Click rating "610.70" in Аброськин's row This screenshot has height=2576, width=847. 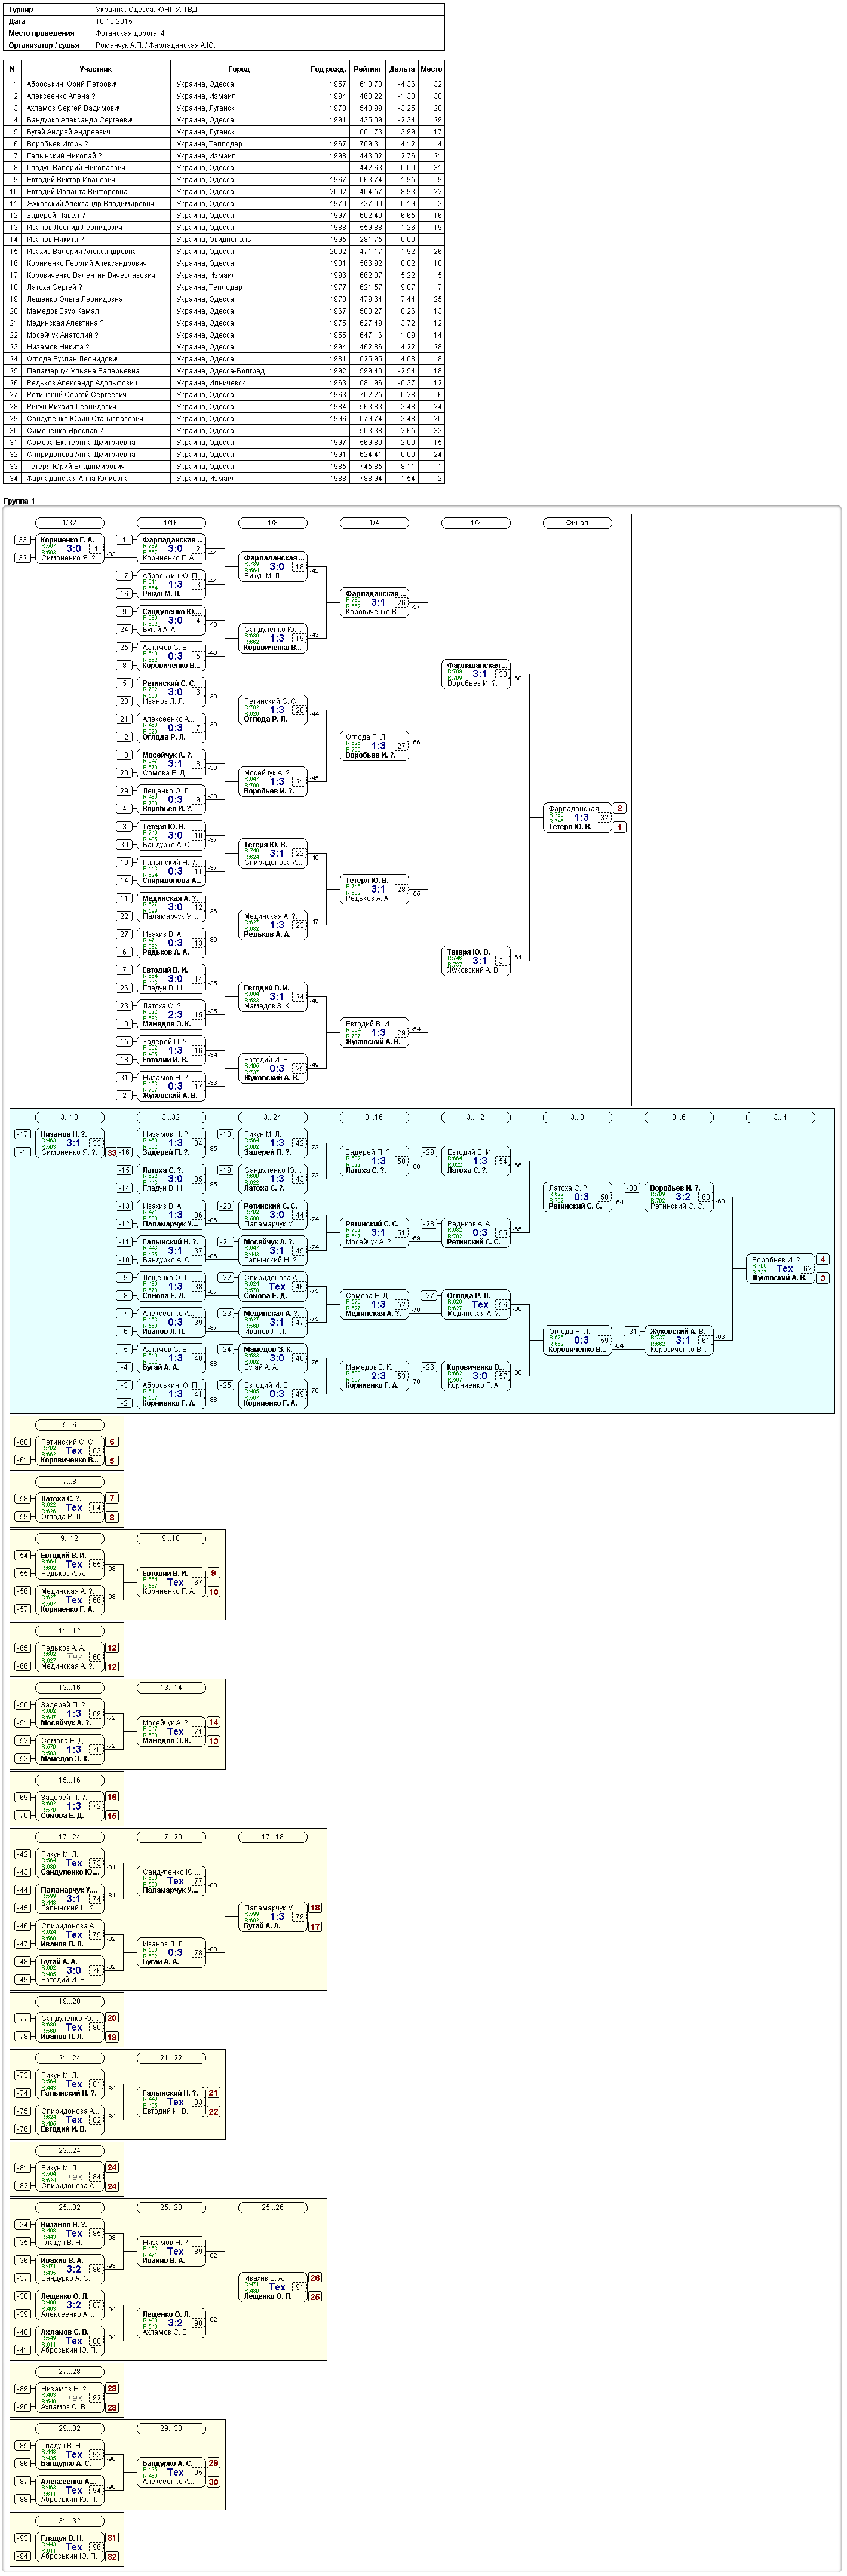371,84
